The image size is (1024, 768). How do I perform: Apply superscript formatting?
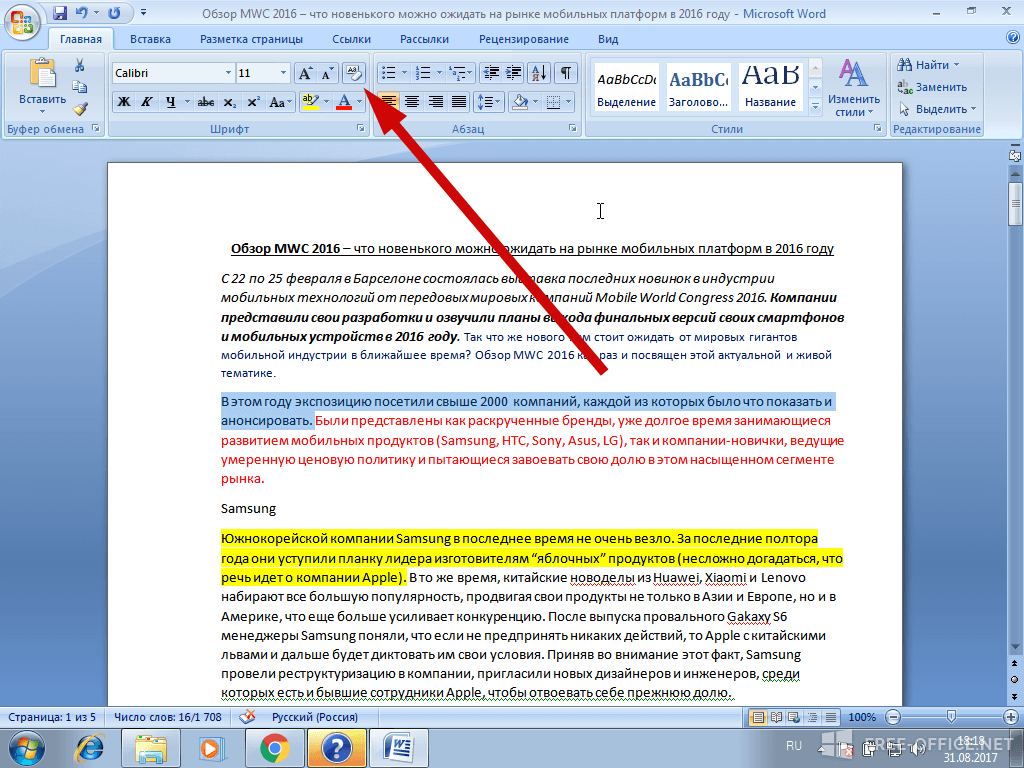pyautogui.click(x=253, y=102)
